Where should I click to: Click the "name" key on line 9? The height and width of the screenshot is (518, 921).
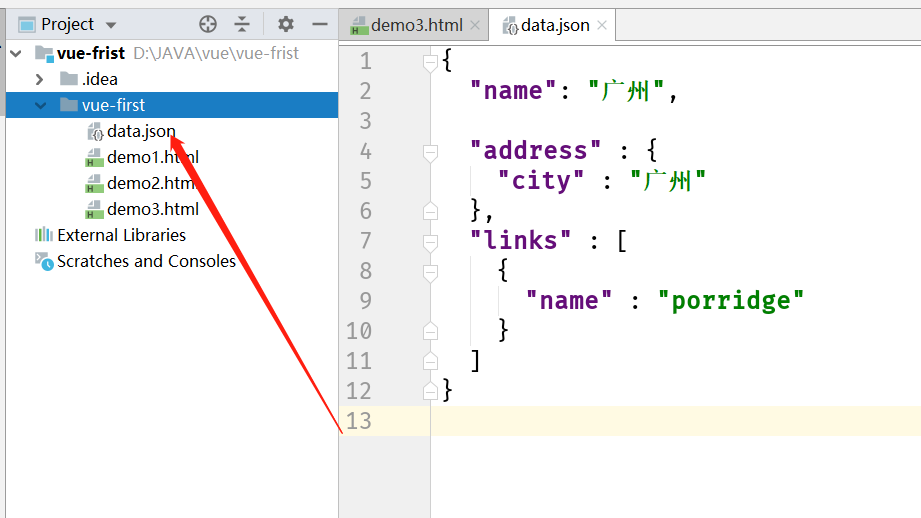(x=569, y=301)
